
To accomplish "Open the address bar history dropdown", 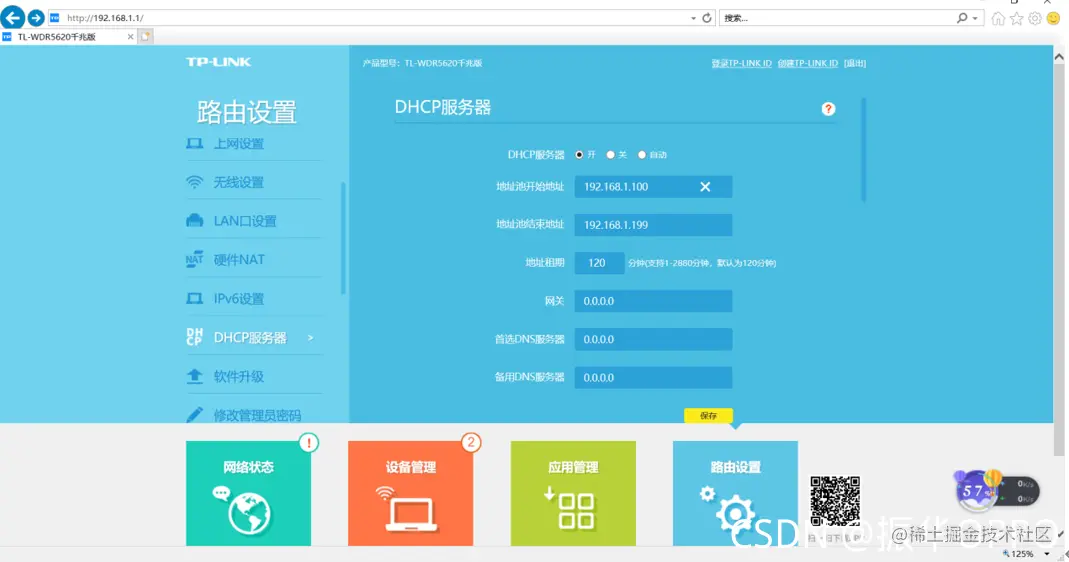I will [x=693, y=18].
